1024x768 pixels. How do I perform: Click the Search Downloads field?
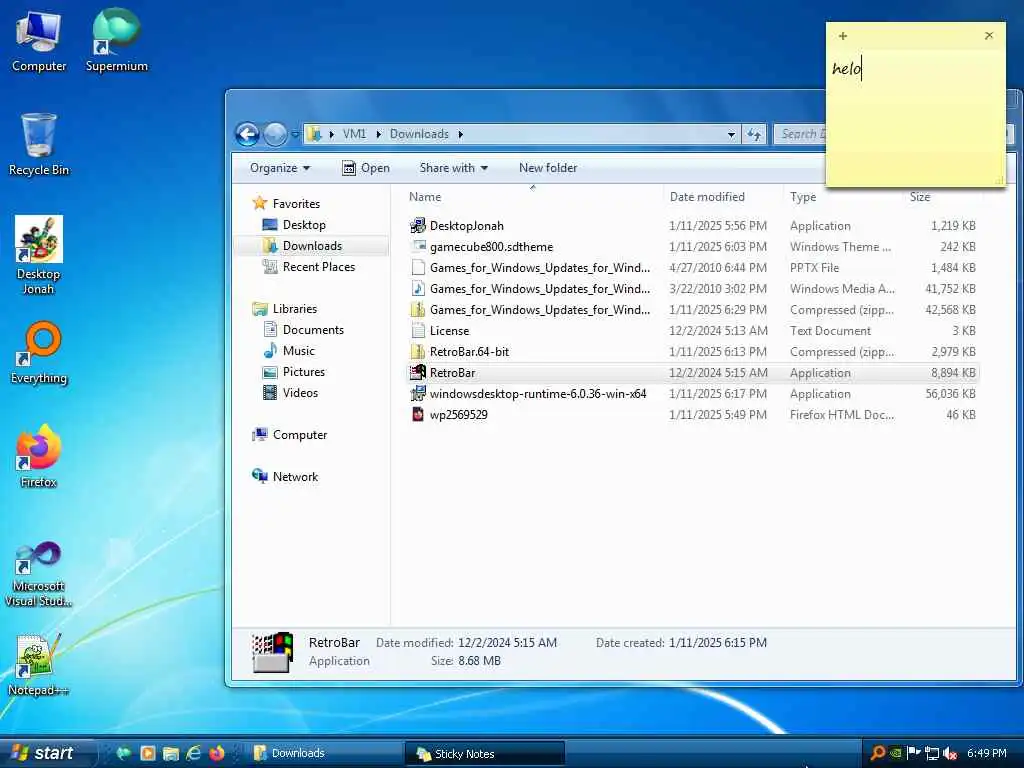[799, 135]
